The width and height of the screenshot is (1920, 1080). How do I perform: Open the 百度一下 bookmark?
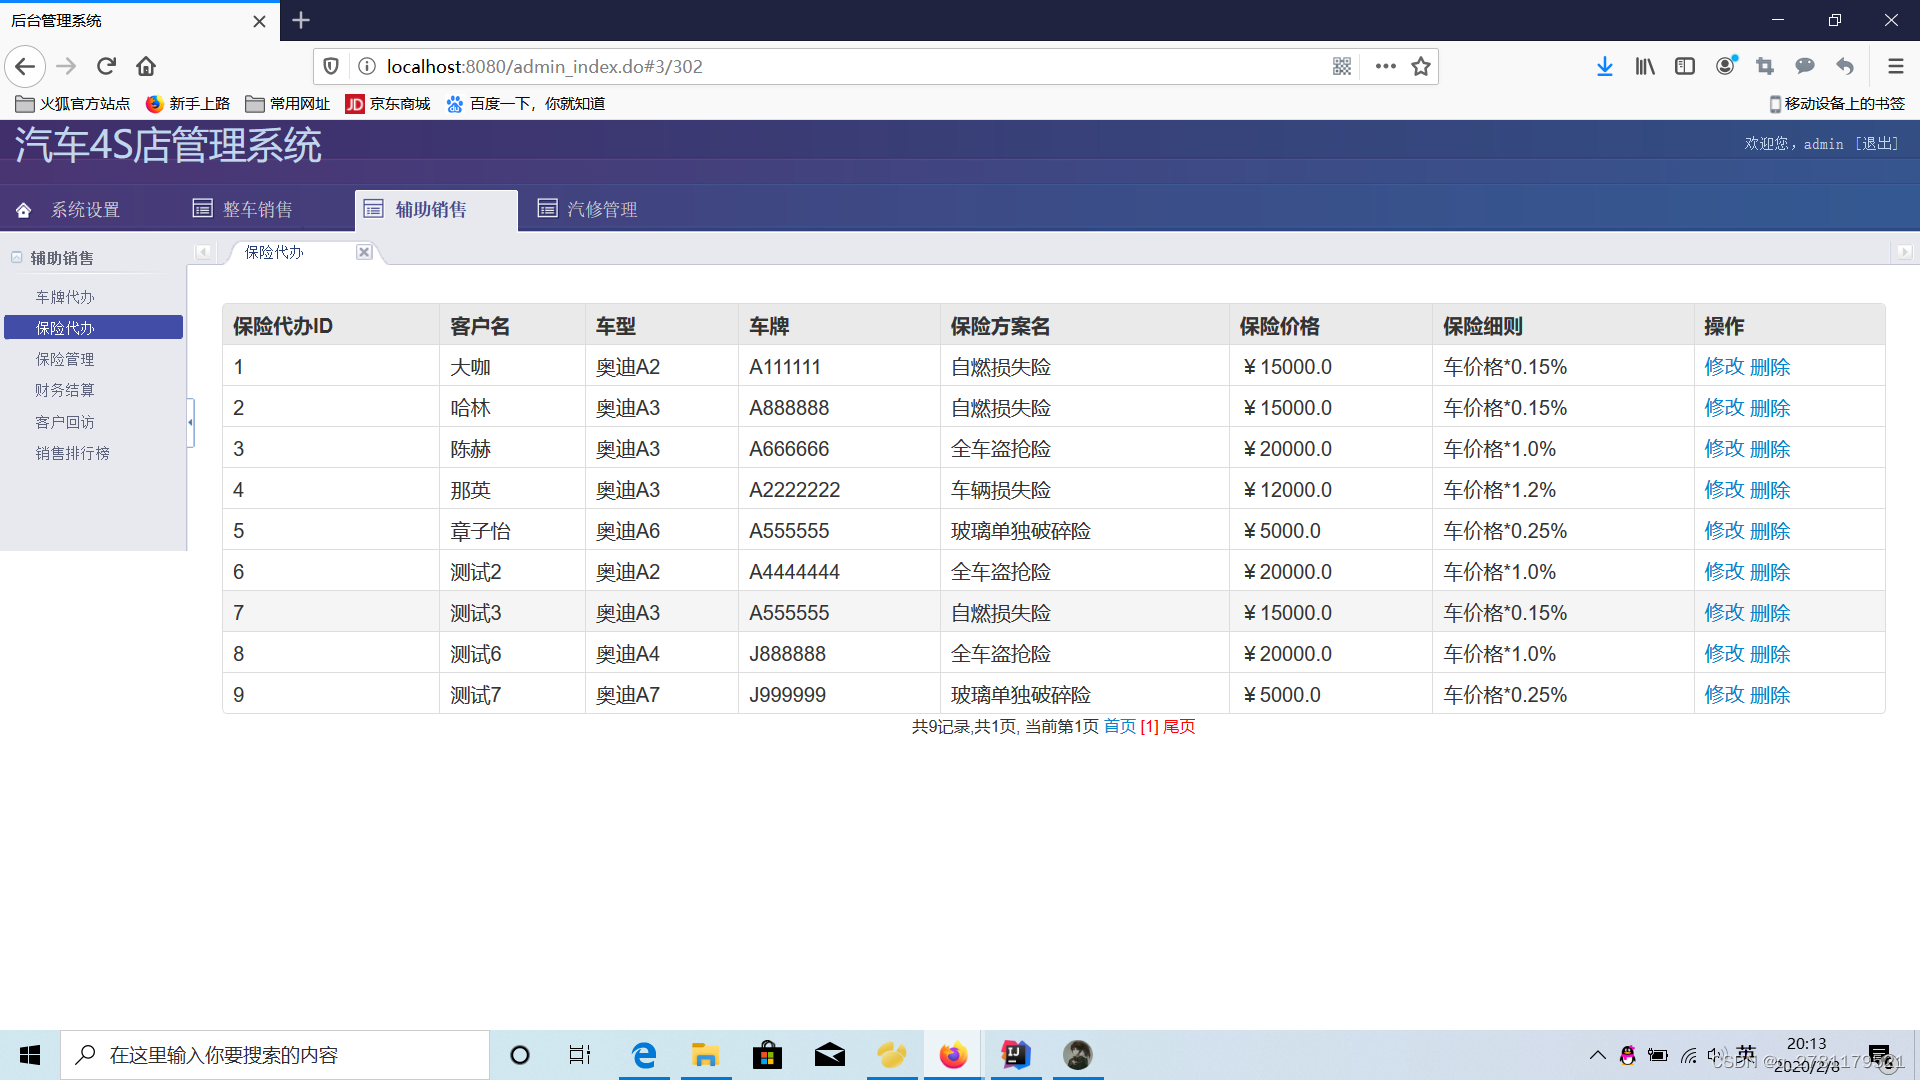(x=526, y=104)
